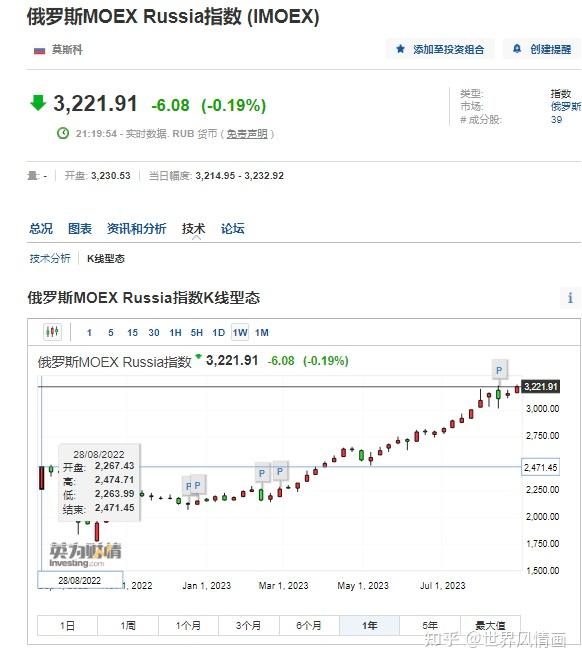Screen dimensions: 582x665
Task: Open the 总况 tab
Action: pos(41,229)
